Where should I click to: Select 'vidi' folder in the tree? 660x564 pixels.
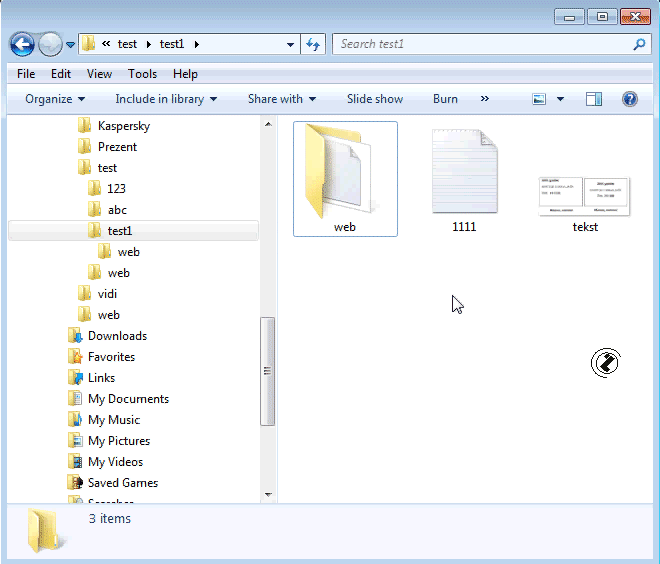click(107, 294)
